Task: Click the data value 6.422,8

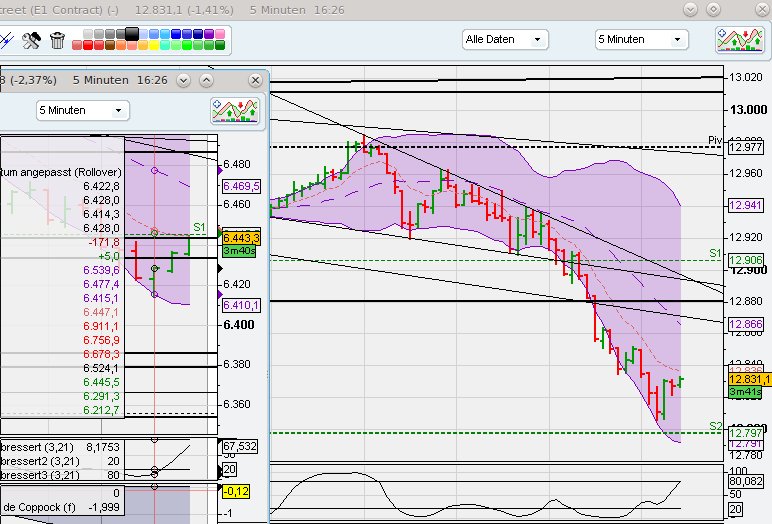Action: click(x=101, y=186)
